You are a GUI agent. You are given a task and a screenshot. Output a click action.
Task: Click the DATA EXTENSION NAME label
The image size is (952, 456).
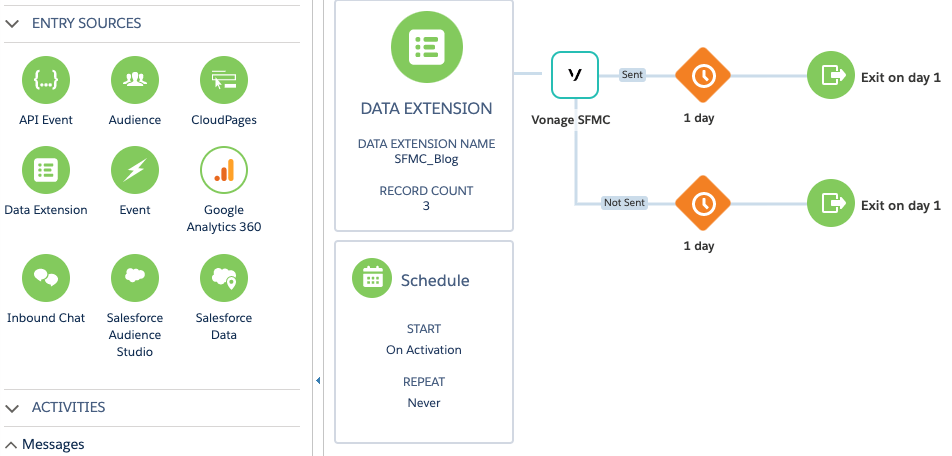coord(426,145)
